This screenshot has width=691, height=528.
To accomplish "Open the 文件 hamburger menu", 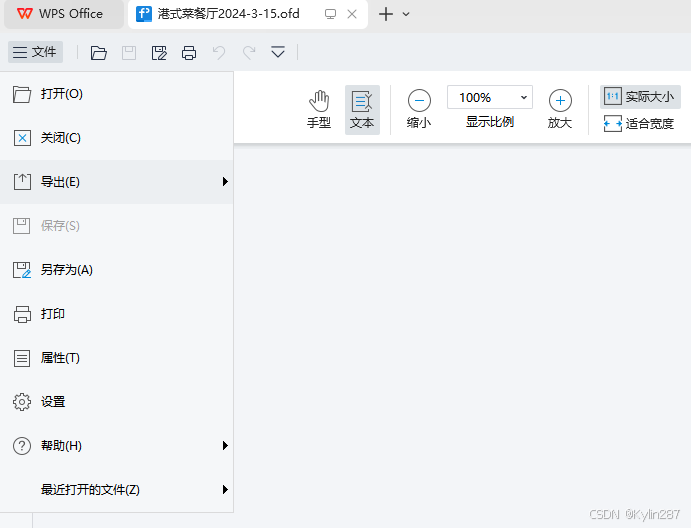I will coord(35,52).
